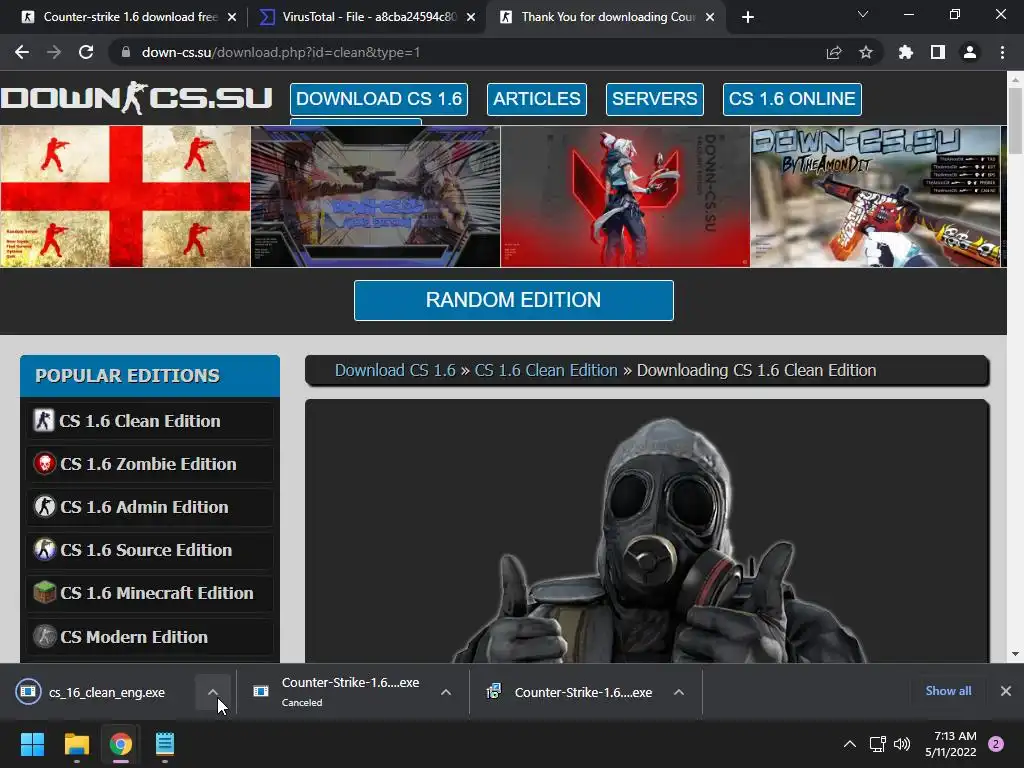Open CS Modern Edition in sidebar

point(150,637)
